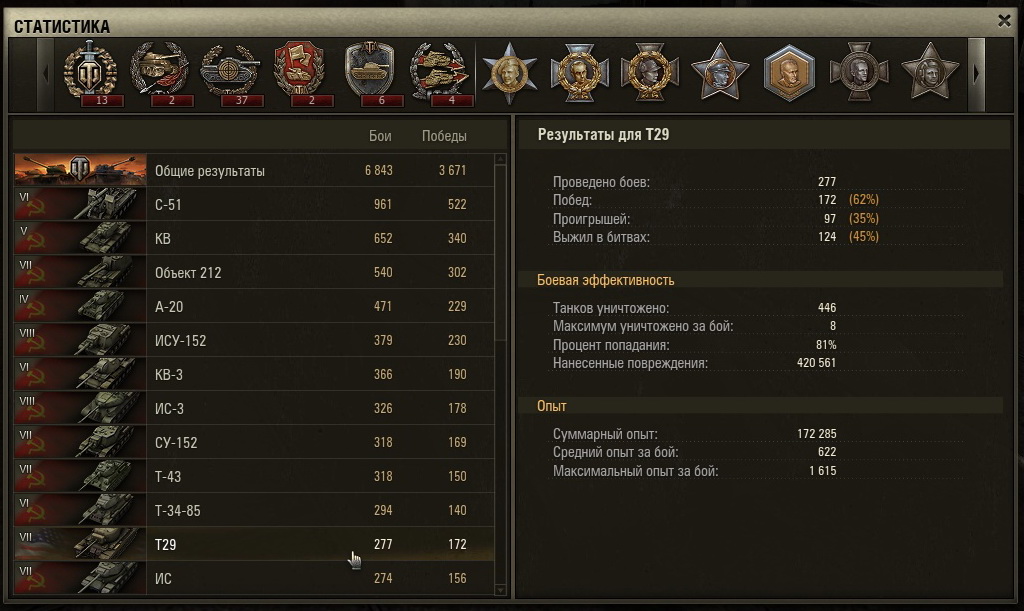Show next medals with right arrow
This screenshot has height=611, width=1024.
976,74
